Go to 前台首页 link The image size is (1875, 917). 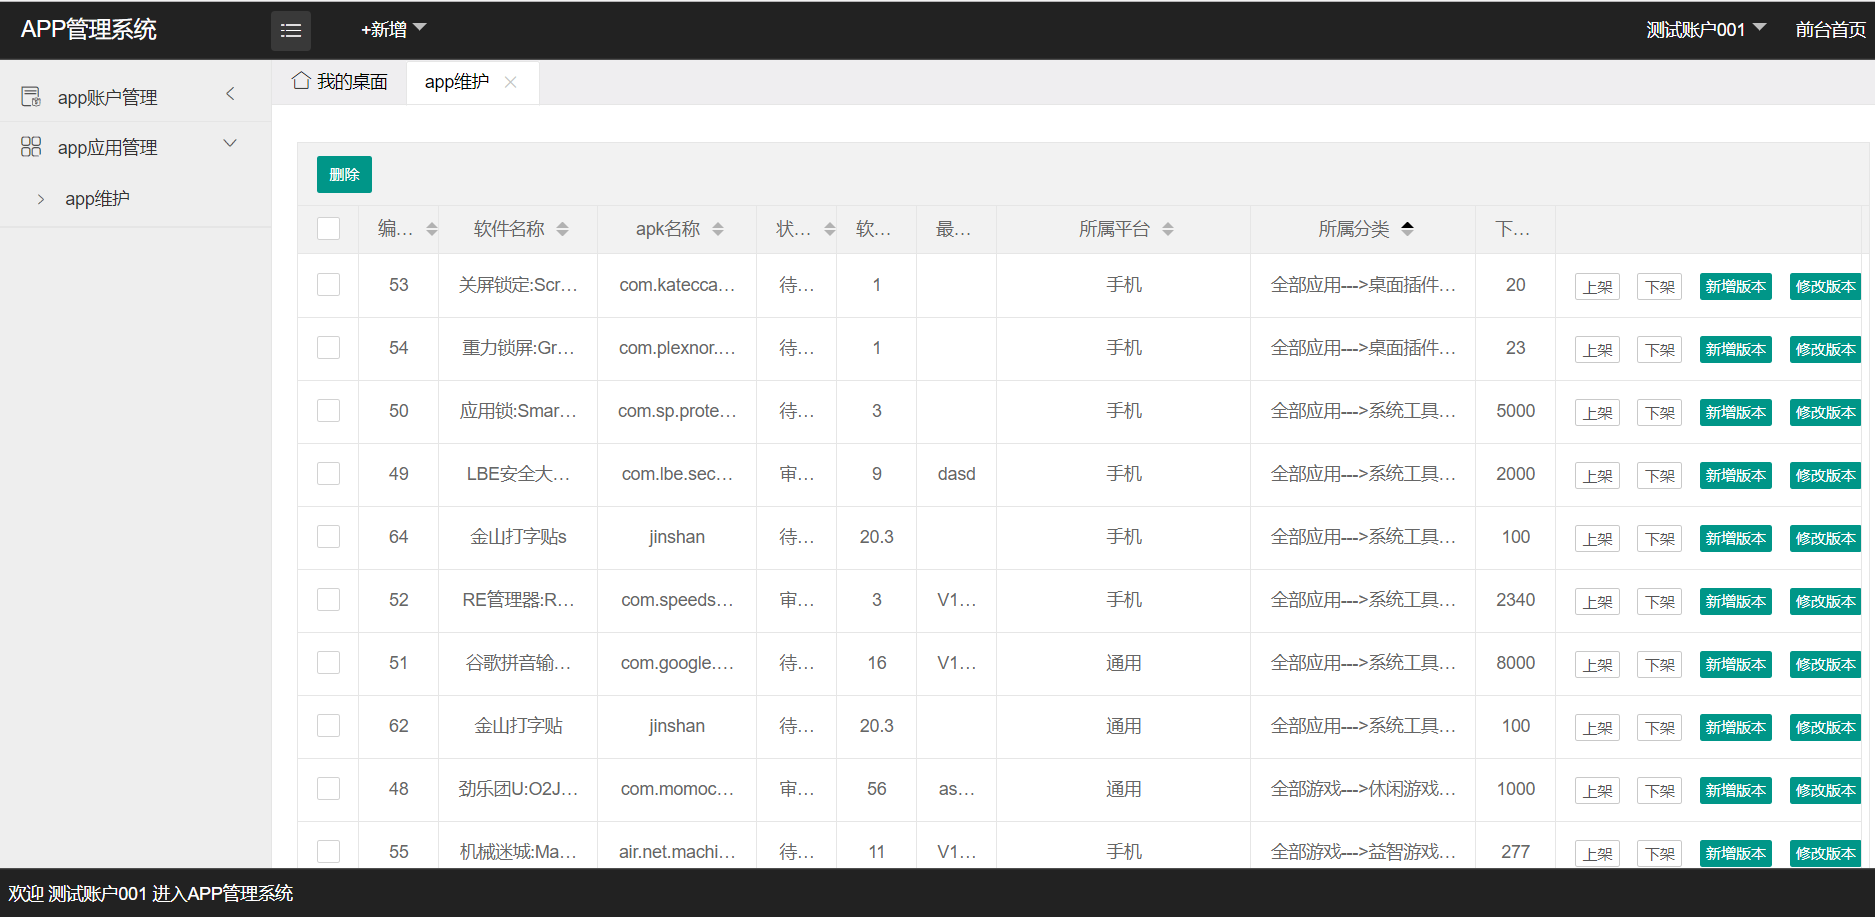coord(1830,30)
